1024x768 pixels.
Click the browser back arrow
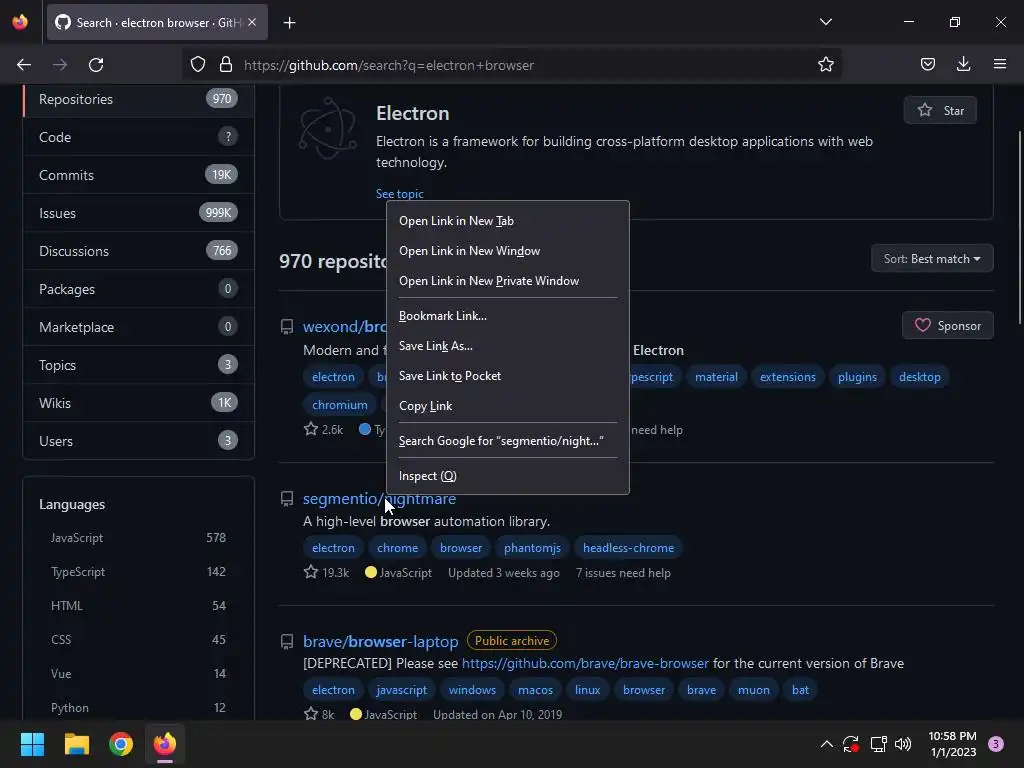tap(24, 65)
